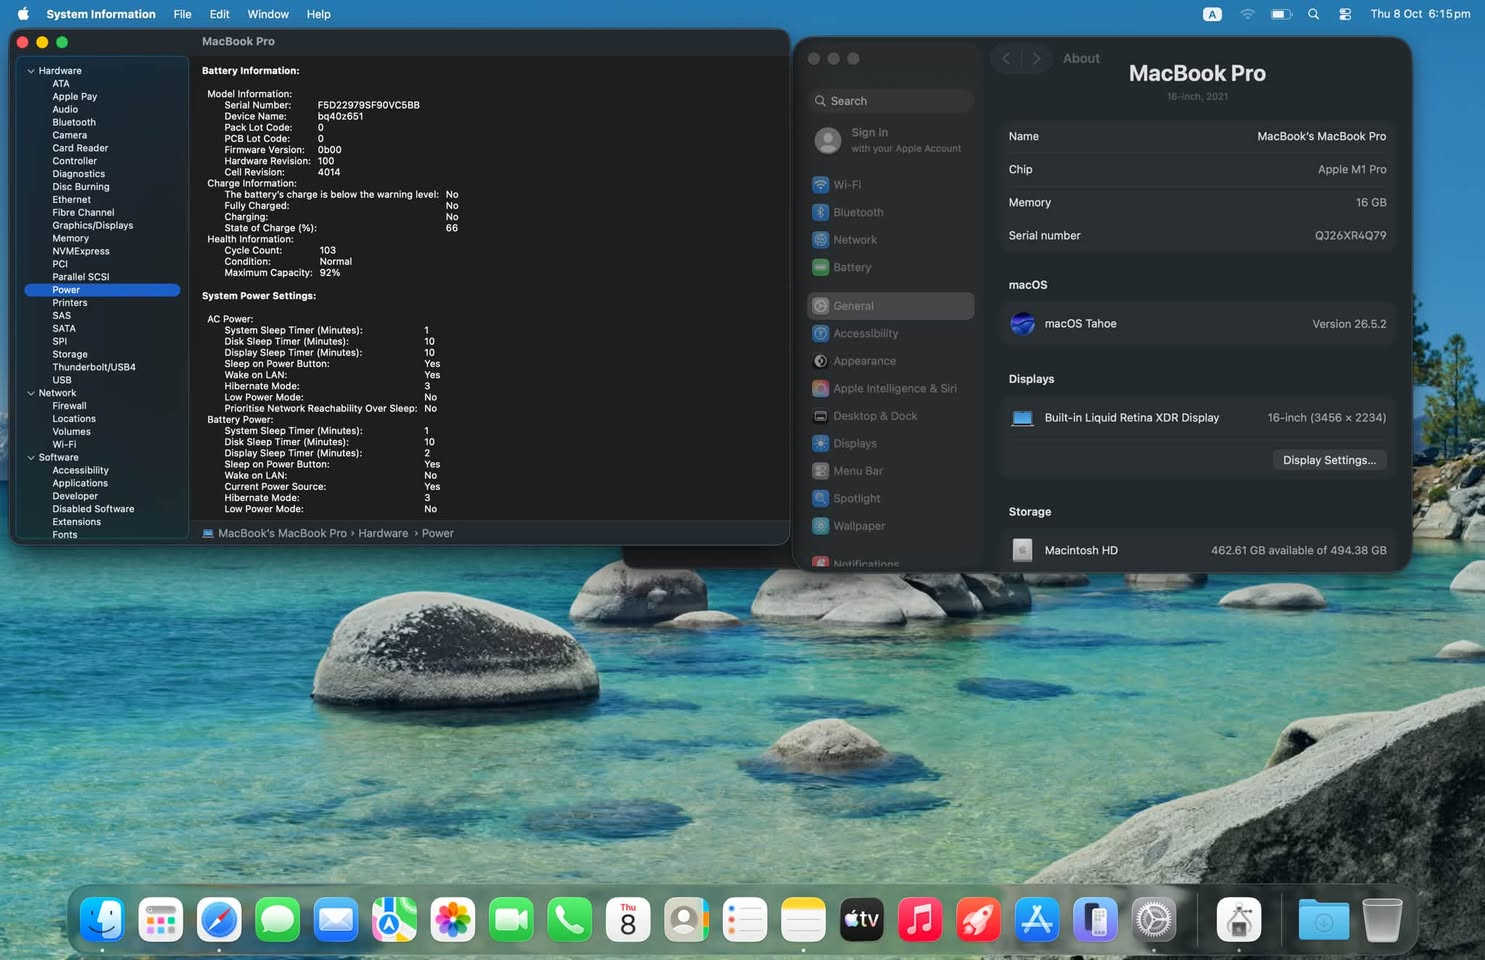This screenshot has width=1485, height=960.
Task: Collapse the Software tree section
Action: coord(31,457)
